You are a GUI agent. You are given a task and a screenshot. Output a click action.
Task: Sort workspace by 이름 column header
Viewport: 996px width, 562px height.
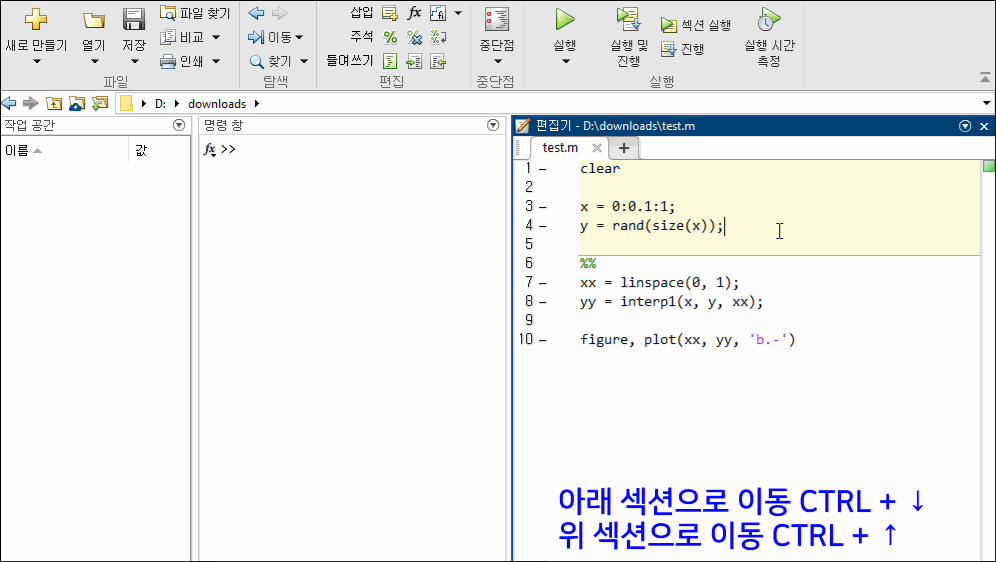(x=64, y=151)
